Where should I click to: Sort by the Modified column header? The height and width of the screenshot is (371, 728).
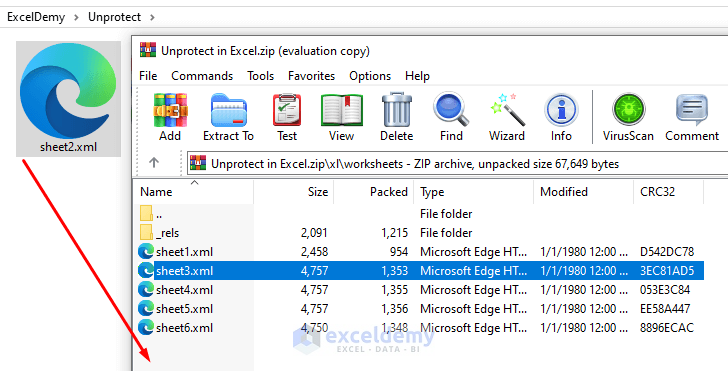pyautogui.click(x=584, y=192)
